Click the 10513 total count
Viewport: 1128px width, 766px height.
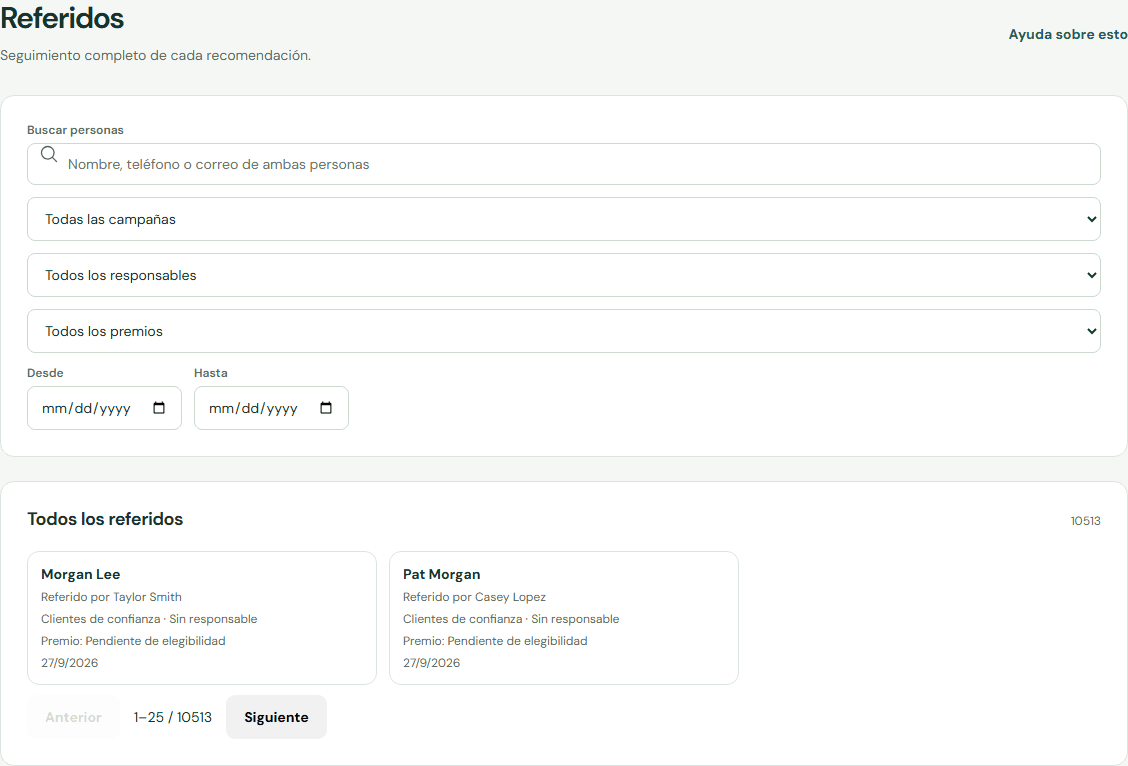(1085, 521)
